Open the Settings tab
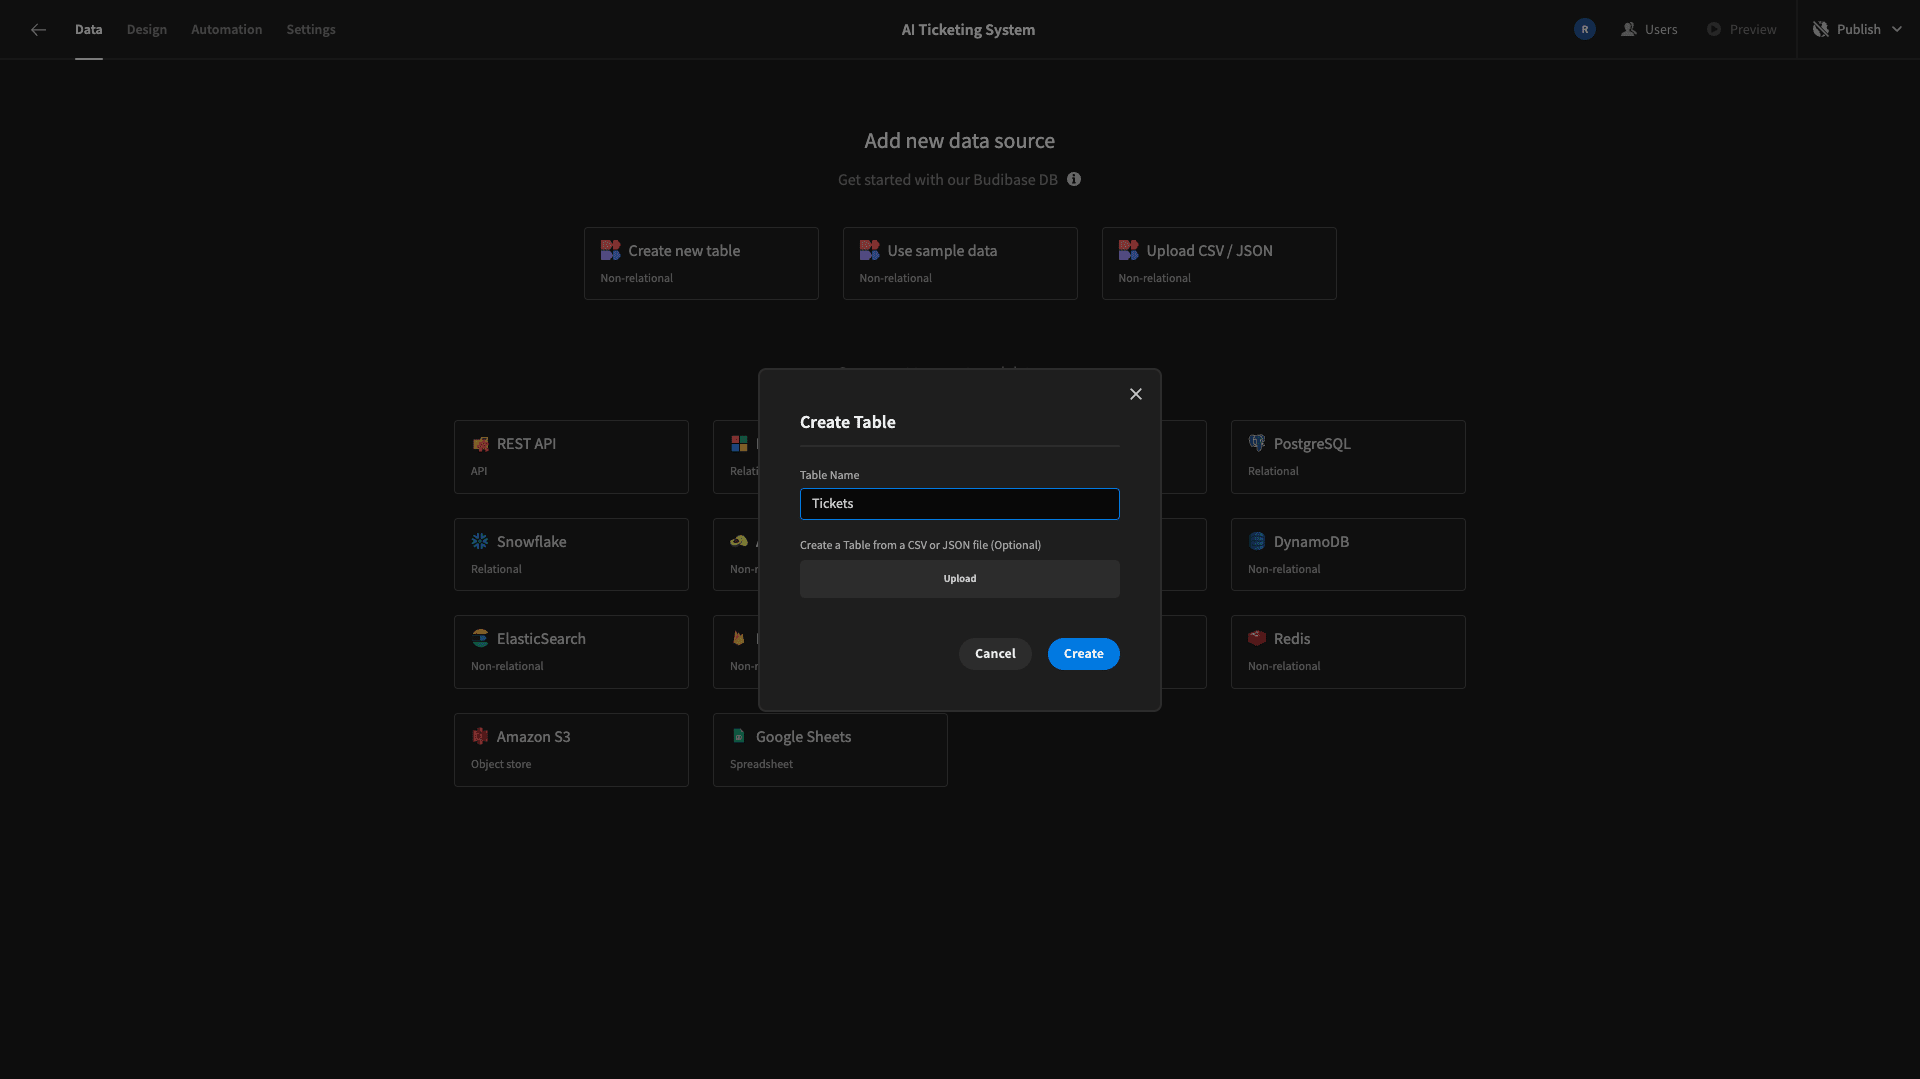The width and height of the screenshot is (1920, 1079). [x=311, y=30]
